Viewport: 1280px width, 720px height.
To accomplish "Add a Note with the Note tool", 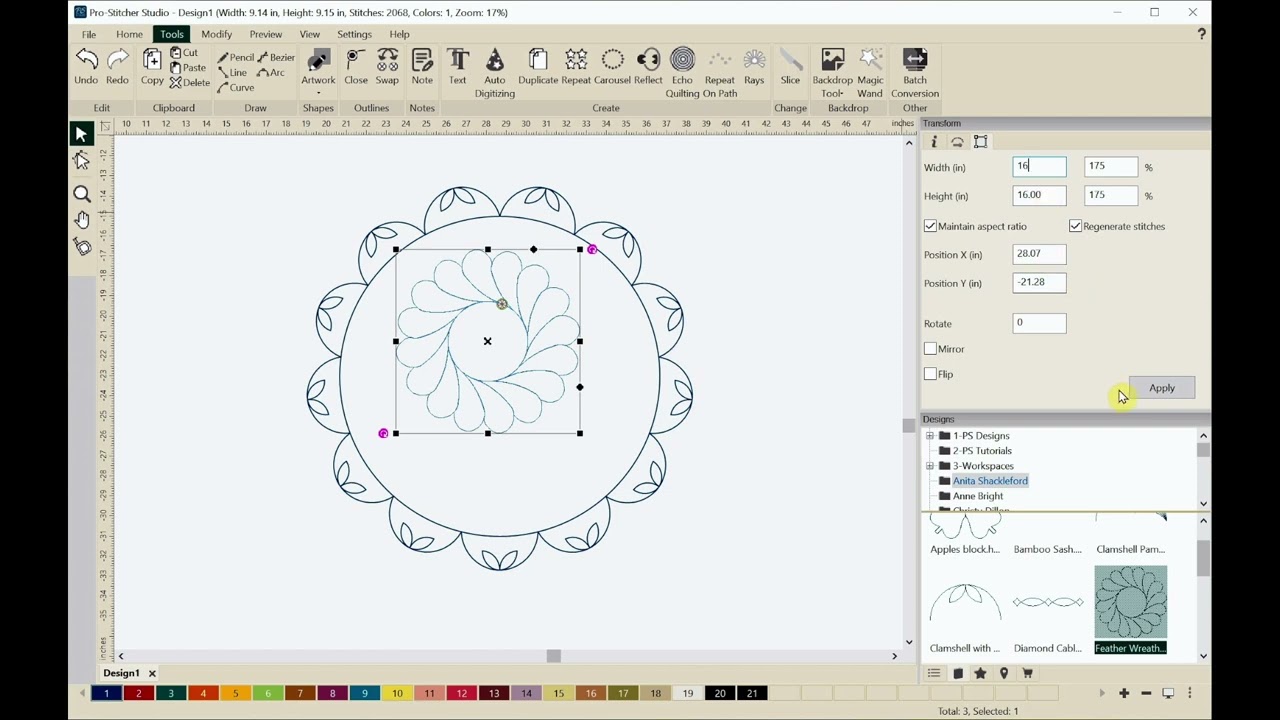I will click(422, 67).
